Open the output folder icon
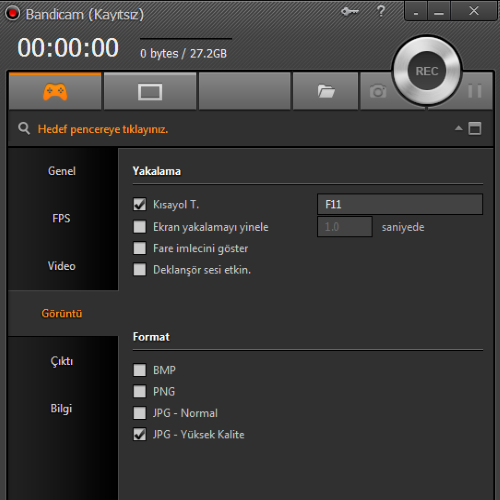The image size is (500, 500). (x=326, y=91)
